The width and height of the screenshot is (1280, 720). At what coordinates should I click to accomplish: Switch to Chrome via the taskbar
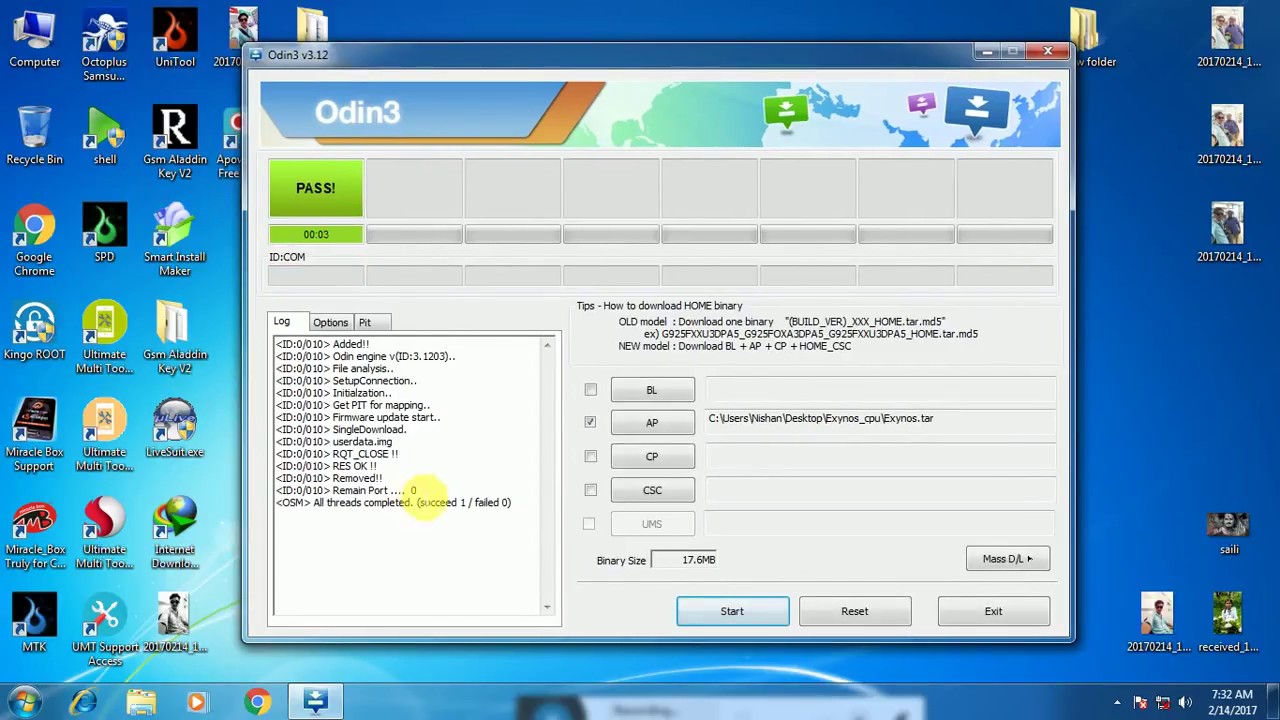(257, 702)
